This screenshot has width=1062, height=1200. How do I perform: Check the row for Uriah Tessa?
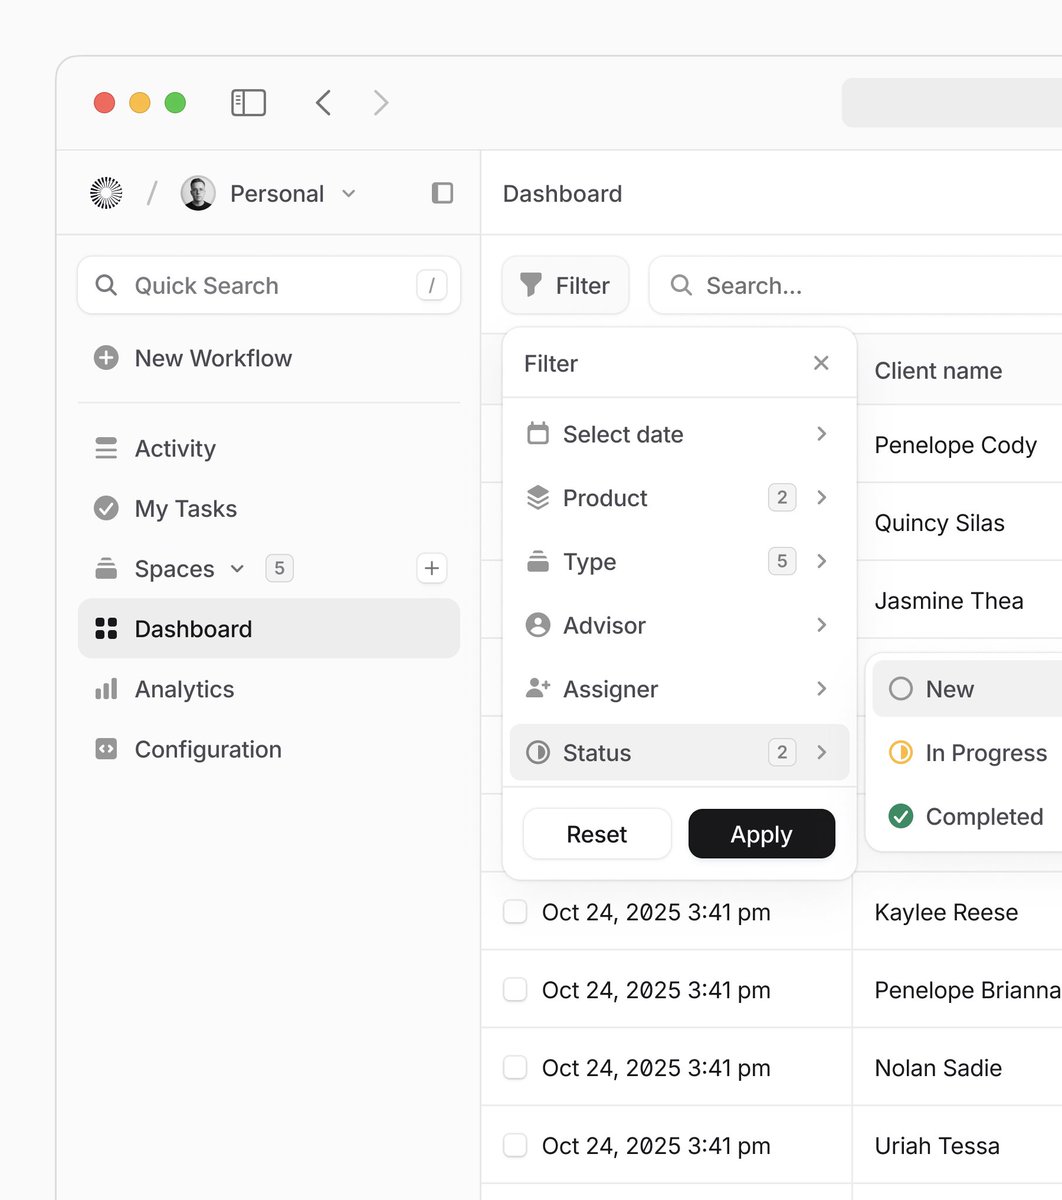tap(515, 1145)
